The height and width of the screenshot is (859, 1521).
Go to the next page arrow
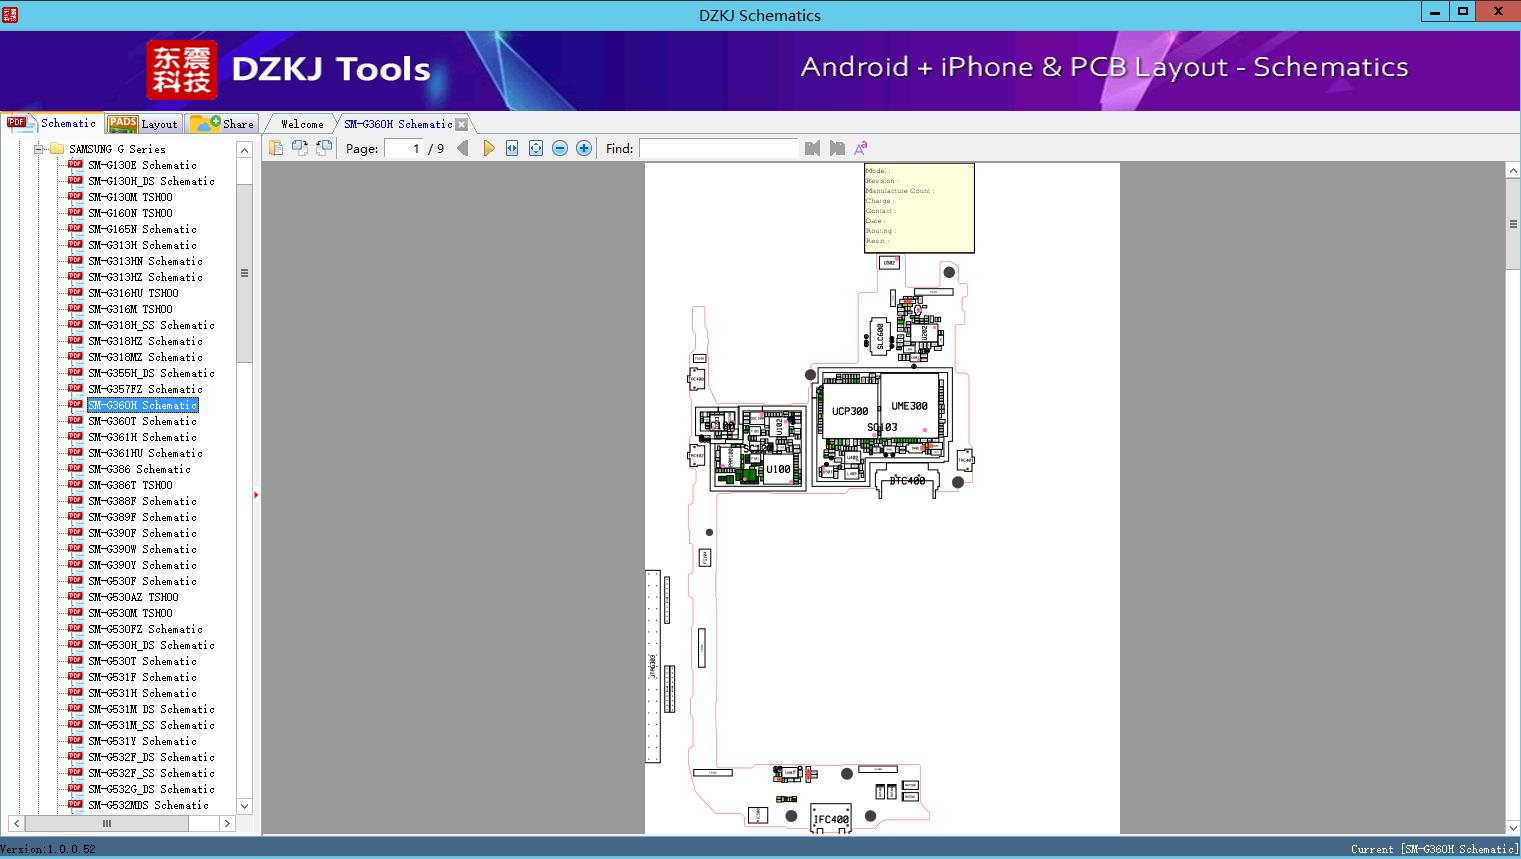point(488,148)
